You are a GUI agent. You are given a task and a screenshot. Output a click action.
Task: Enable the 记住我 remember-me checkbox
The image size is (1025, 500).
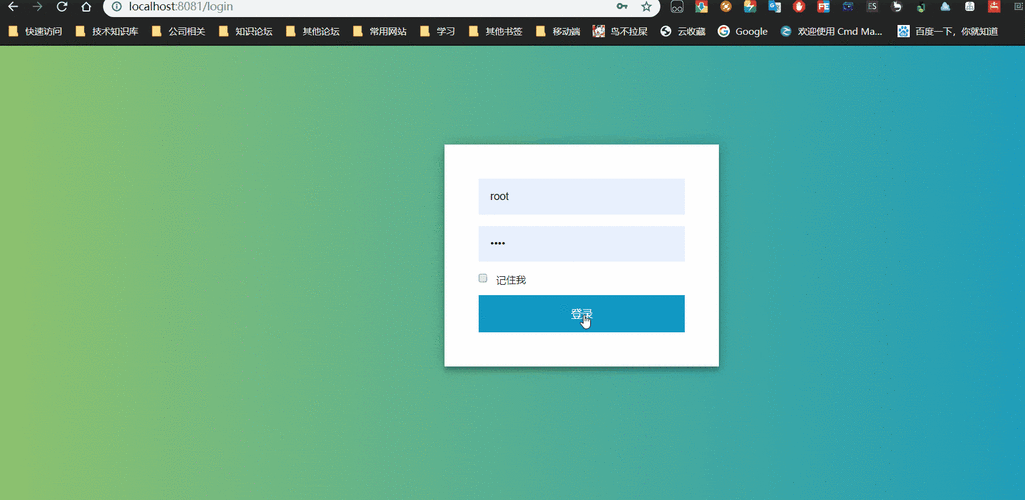point(483,278)
